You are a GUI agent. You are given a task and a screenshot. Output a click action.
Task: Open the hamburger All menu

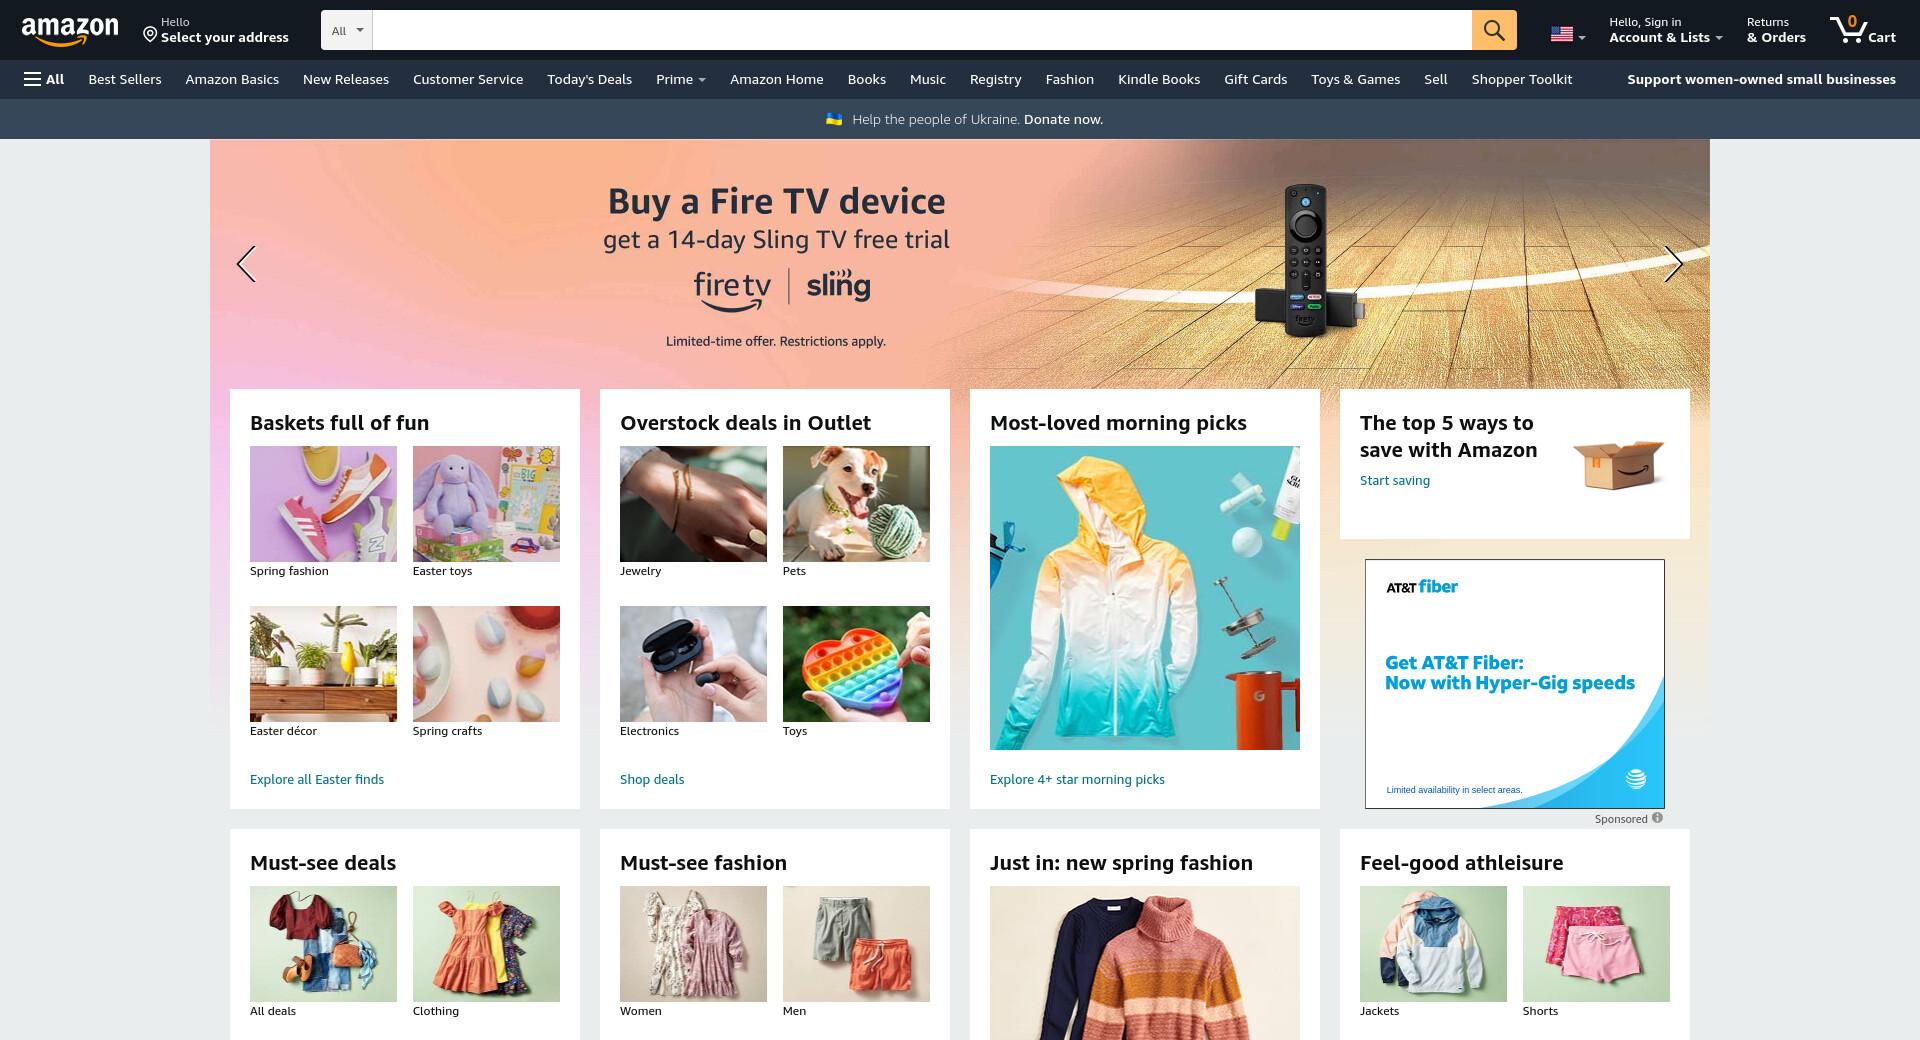[44, 79]
